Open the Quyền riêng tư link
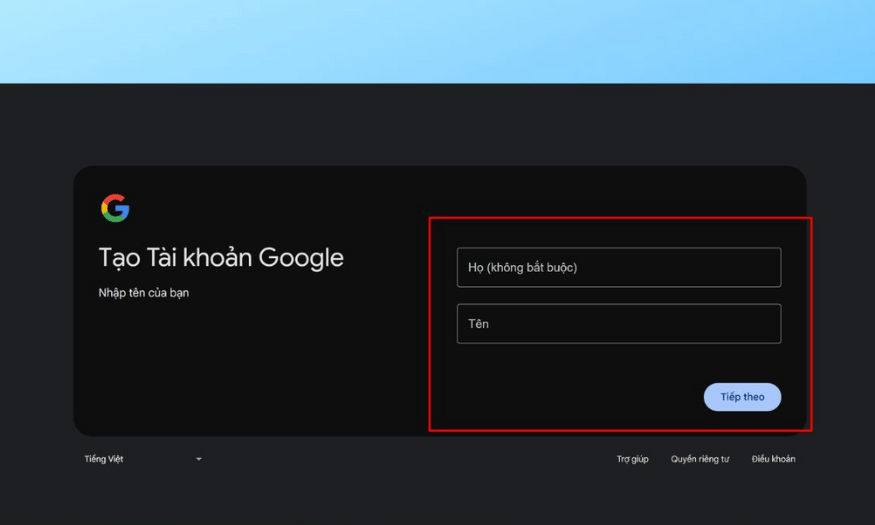 click(x=699, y=459)
